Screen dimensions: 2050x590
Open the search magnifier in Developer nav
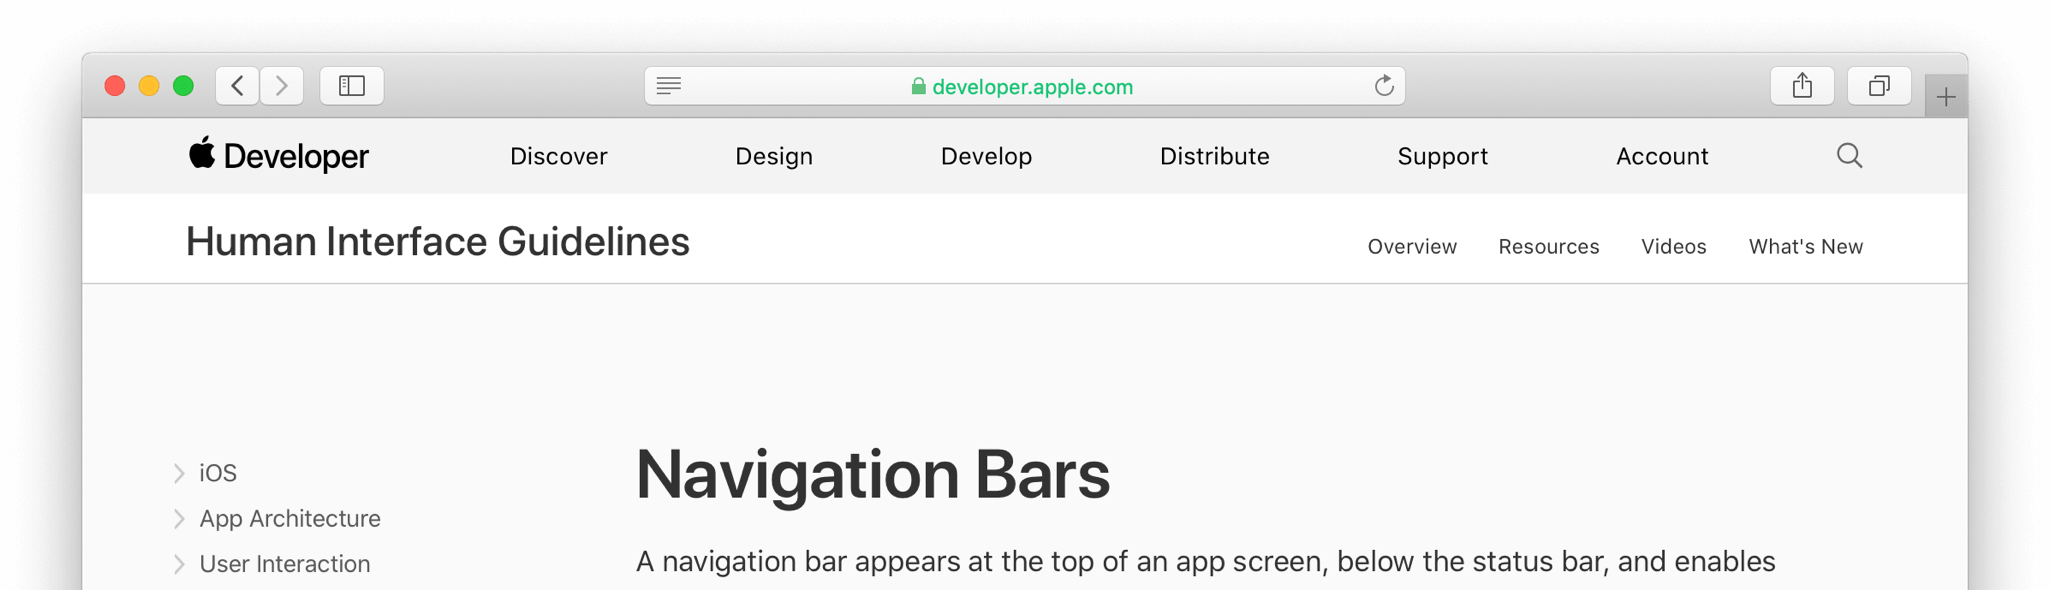coord(1850,155)
